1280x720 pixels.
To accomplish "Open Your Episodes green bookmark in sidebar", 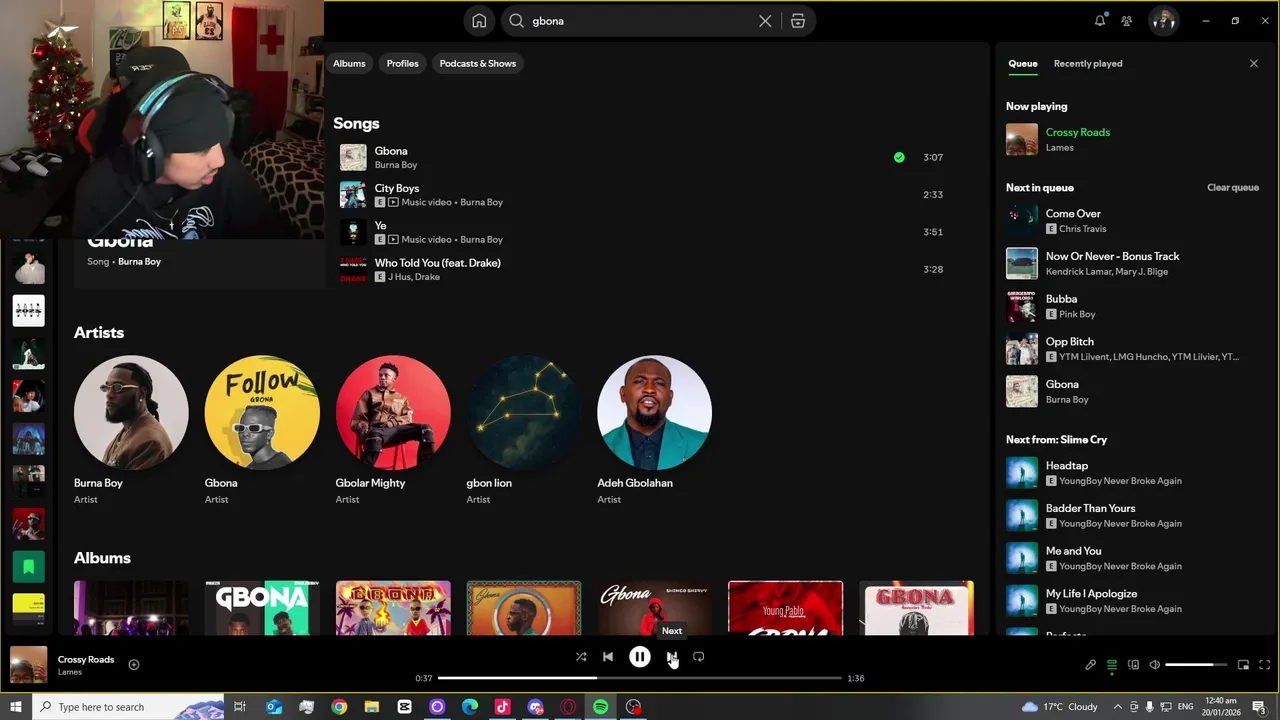I will [29, 567].
